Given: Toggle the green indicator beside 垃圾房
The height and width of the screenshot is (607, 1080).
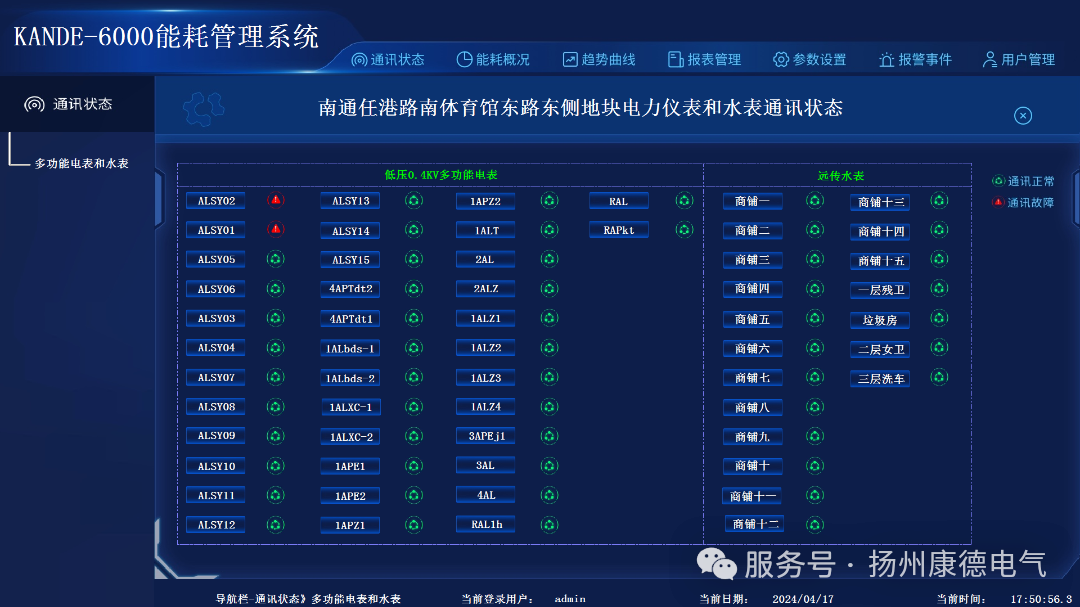Looking at the screenshot, I should point(938,318).
